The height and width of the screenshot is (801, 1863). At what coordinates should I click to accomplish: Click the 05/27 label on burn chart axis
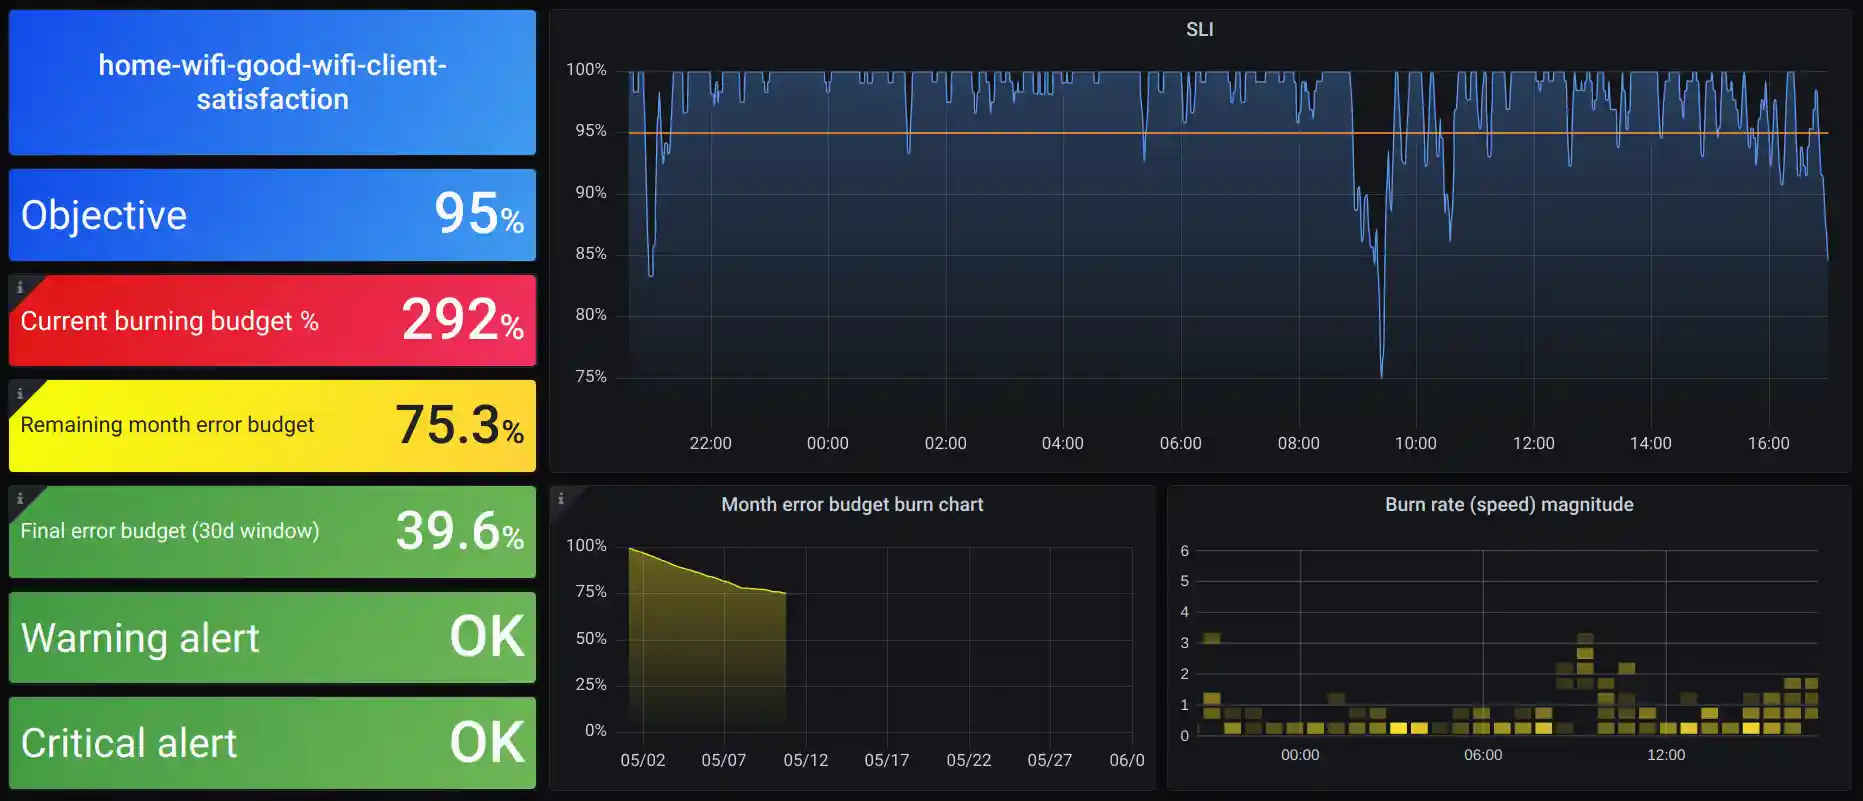pyautogui.click(x=1049, y=760)
